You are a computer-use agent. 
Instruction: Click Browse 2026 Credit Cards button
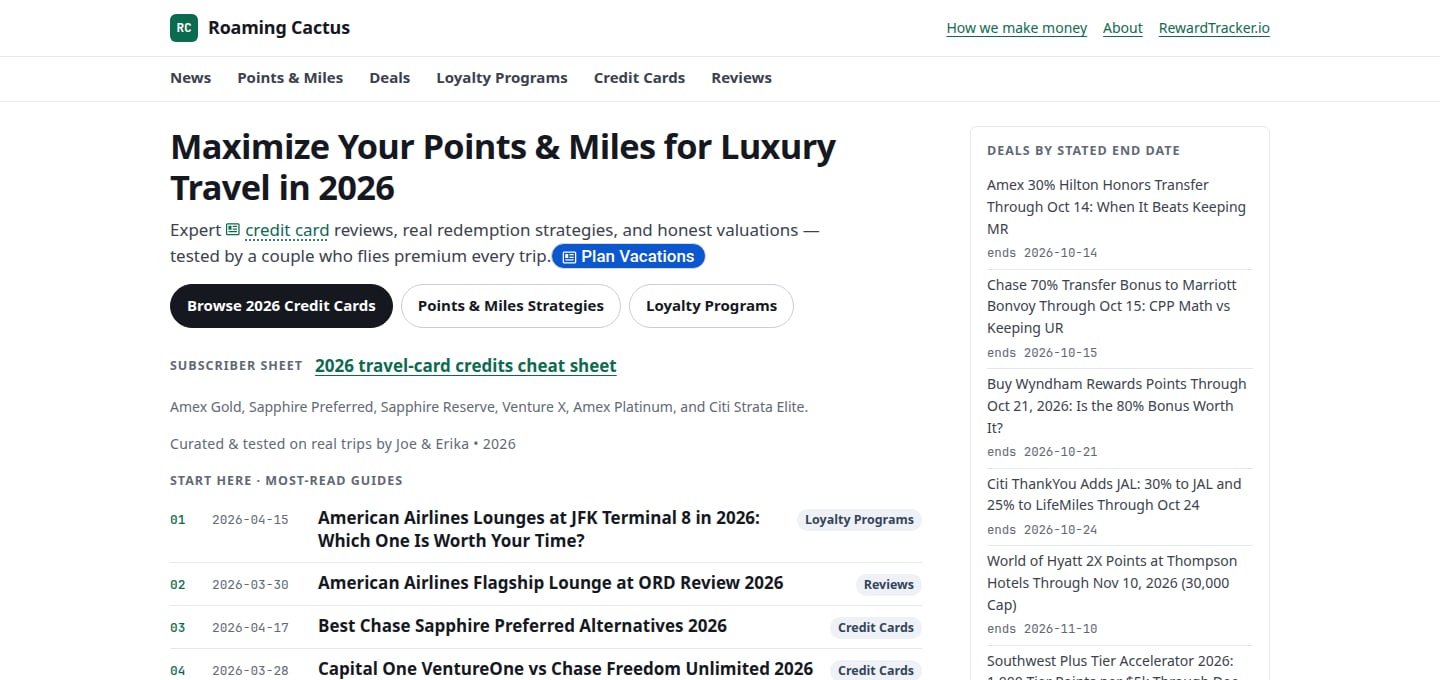point(281,306)
